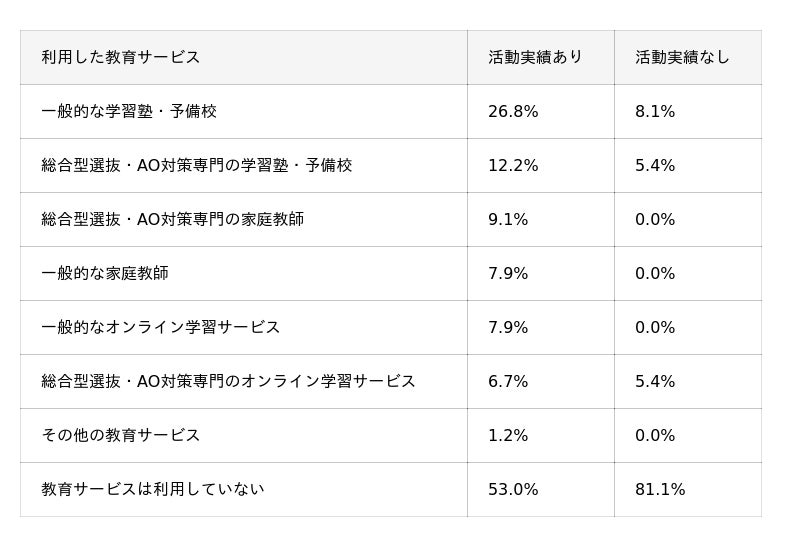The height and width of the screenshot is (547, 800).
Task: Click the 12.2% value cell
Action: (x=513, y=166)
